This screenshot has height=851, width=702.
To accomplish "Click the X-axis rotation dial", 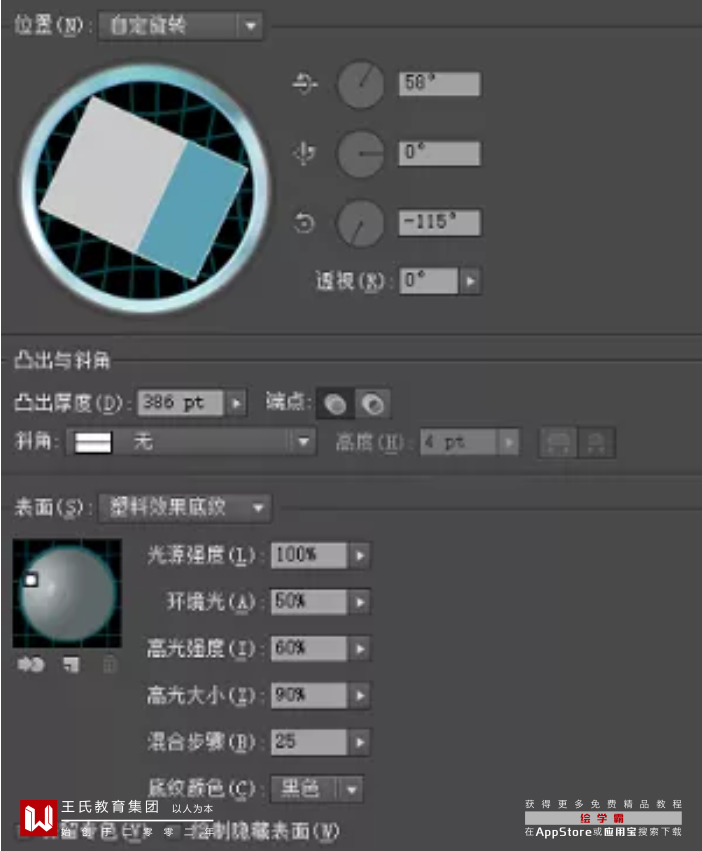I will pyautogui.click(x=361, y=84).
